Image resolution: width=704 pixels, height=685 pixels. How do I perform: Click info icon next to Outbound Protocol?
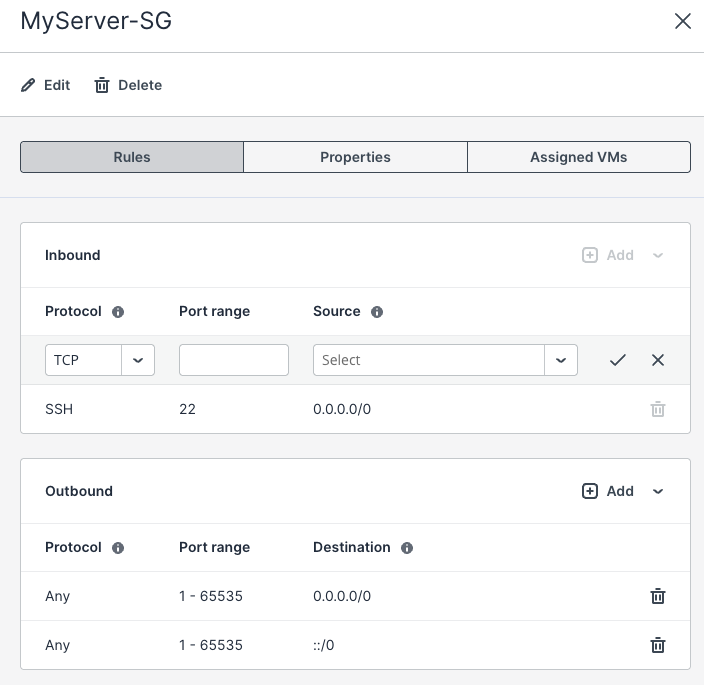tap(118, 548)
